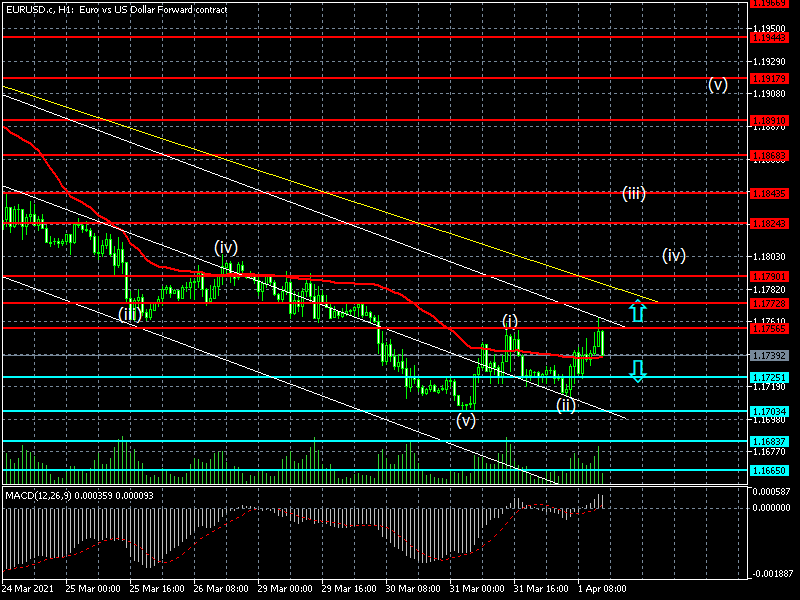Click the 31 Mar 00:00 time label
This screenshot has width=800, height=600.
pyautogui.click(x=477, y=588)
